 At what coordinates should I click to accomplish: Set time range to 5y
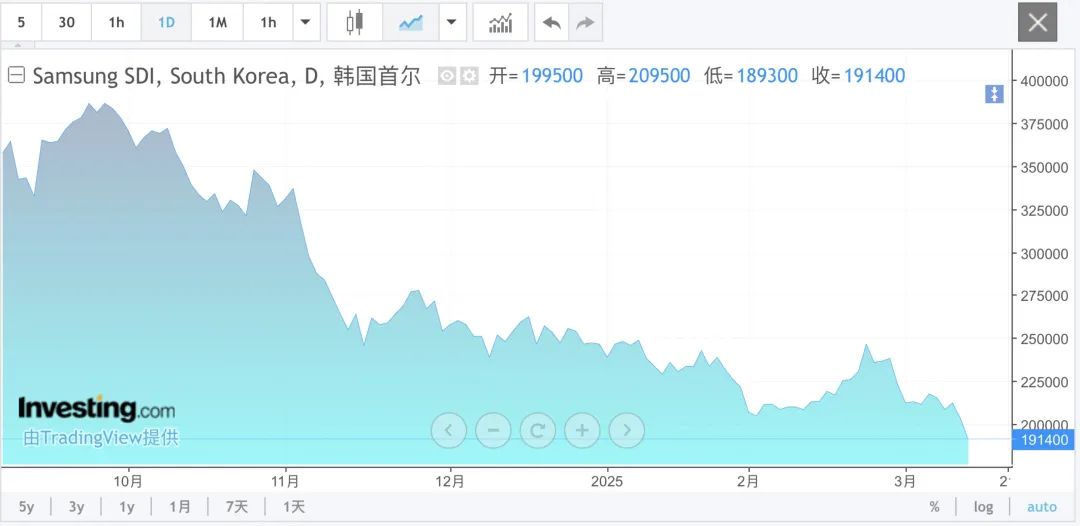[x=26, y=507]
